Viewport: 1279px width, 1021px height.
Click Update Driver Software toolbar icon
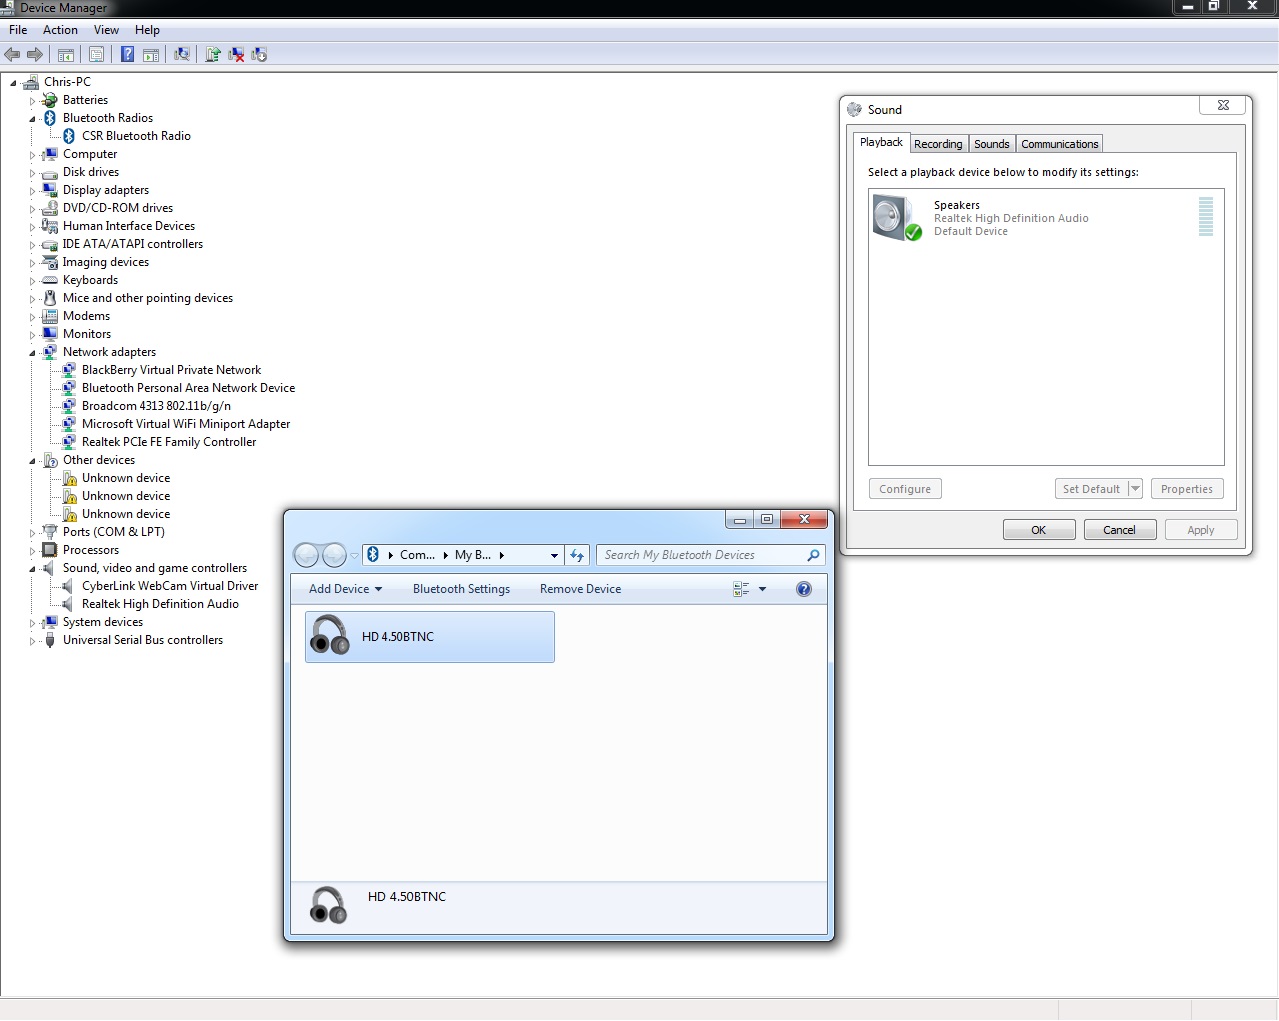[213, 55]
